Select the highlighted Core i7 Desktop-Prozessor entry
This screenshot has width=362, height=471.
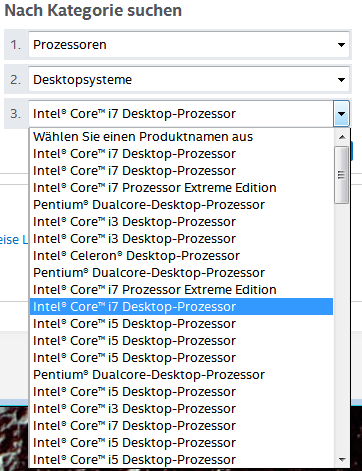click(181, 307)
